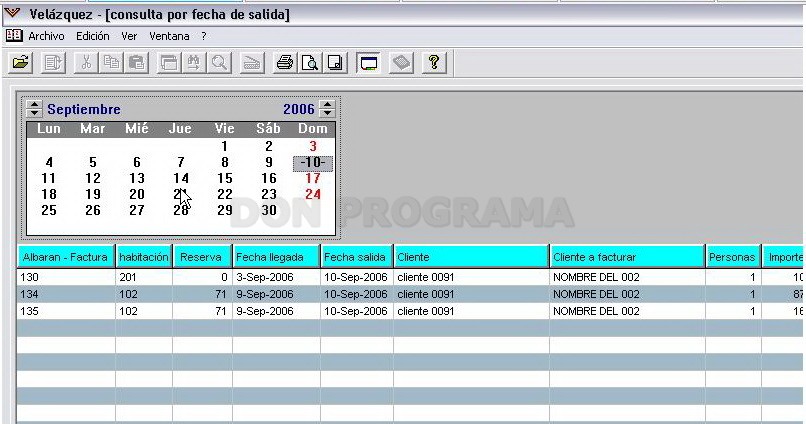Click the magnifying glass search icon

click(x=219, y=63)
